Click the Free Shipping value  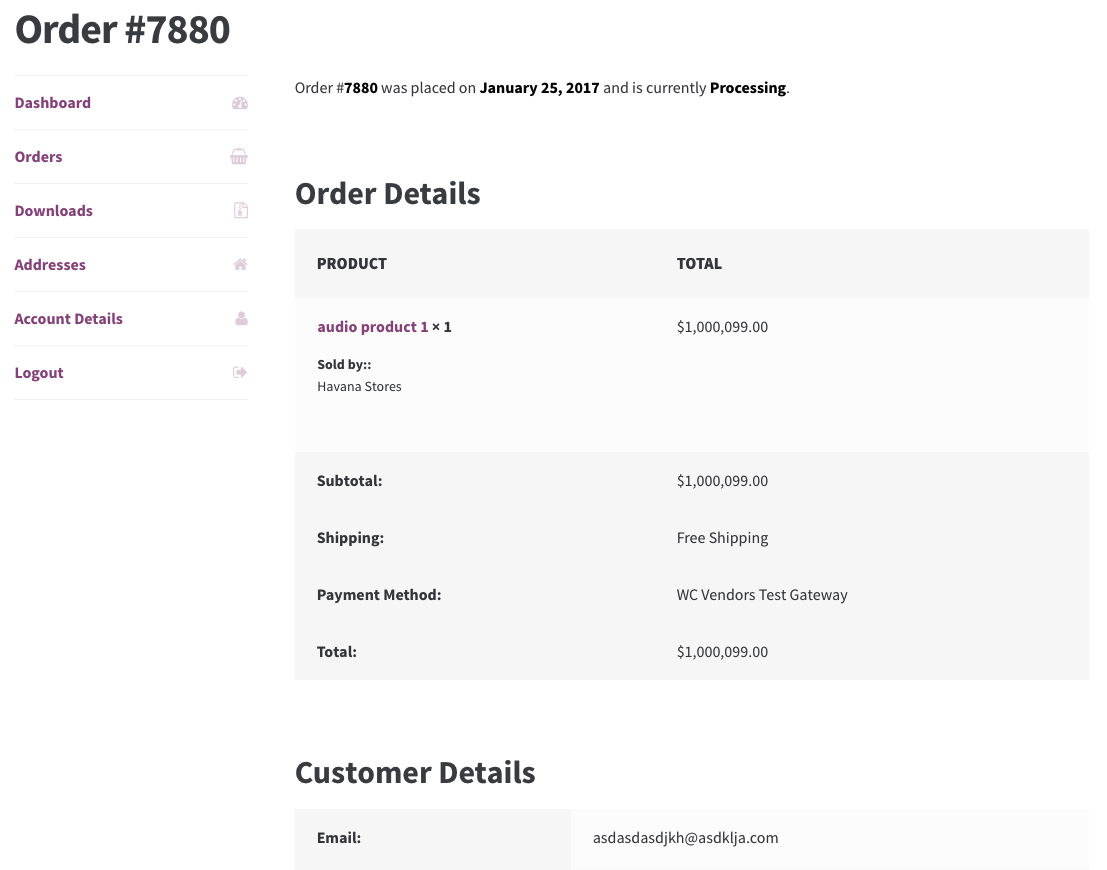click(x=722, y=538)
